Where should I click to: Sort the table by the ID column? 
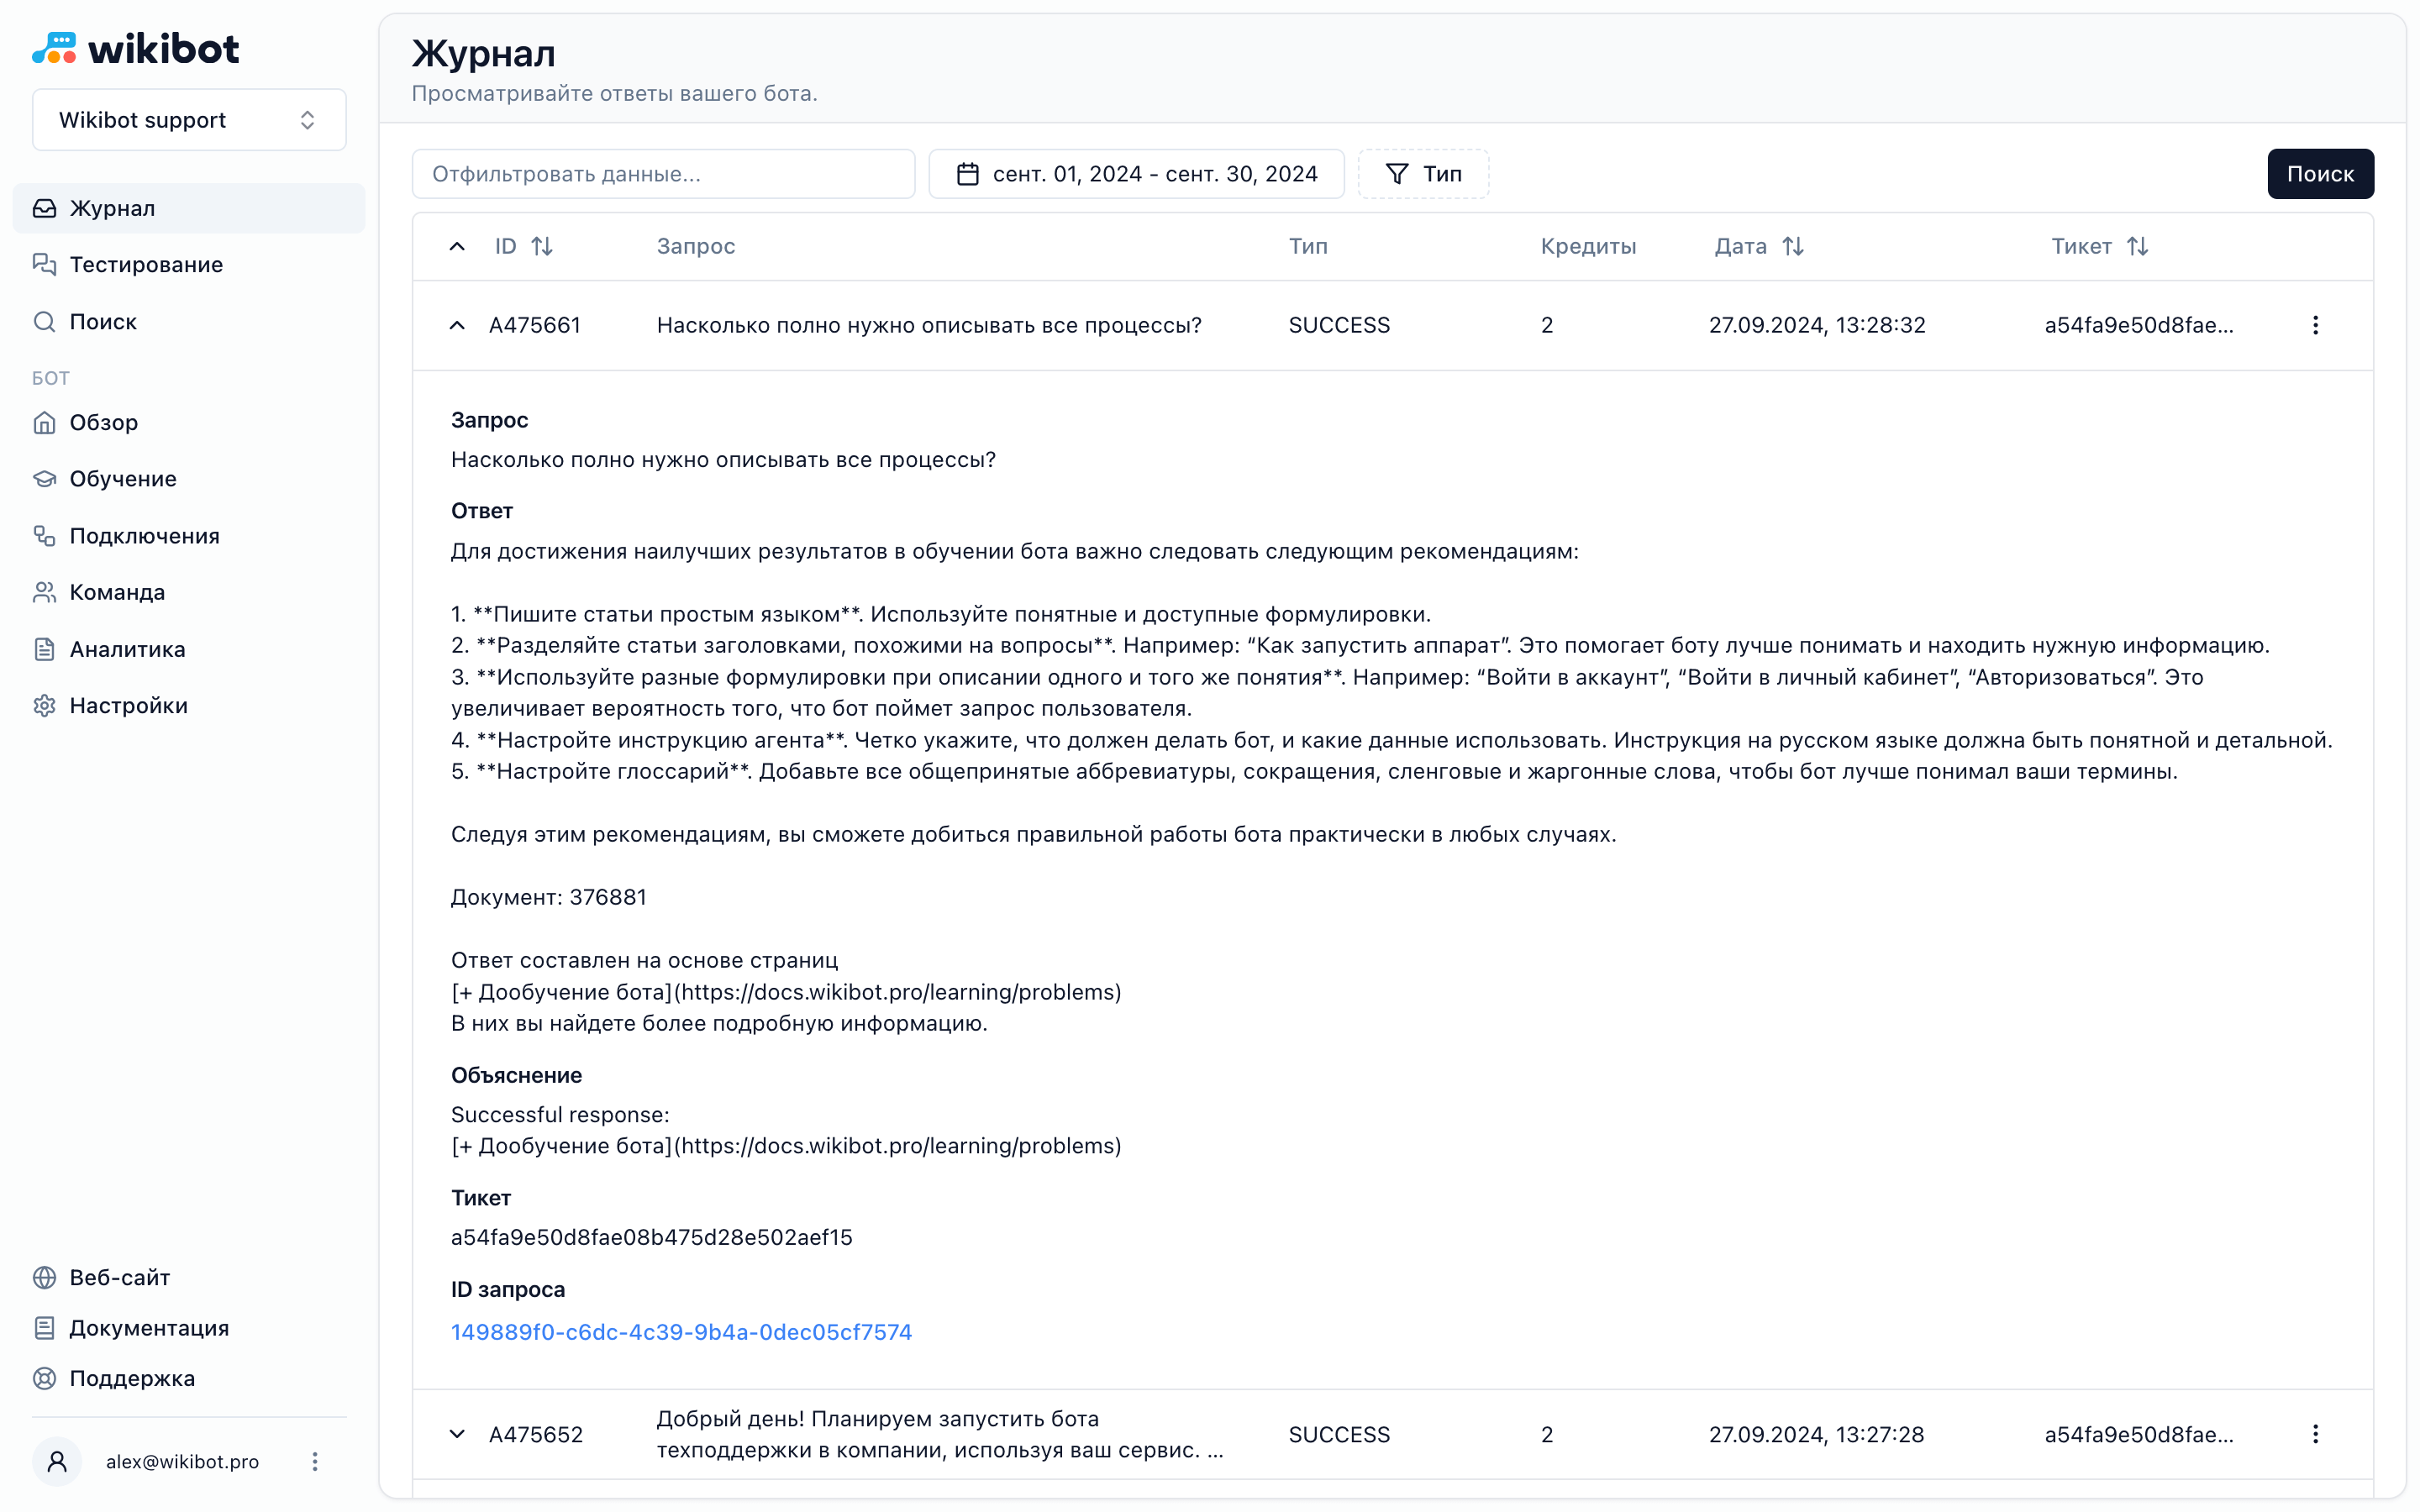click(541, 246)
